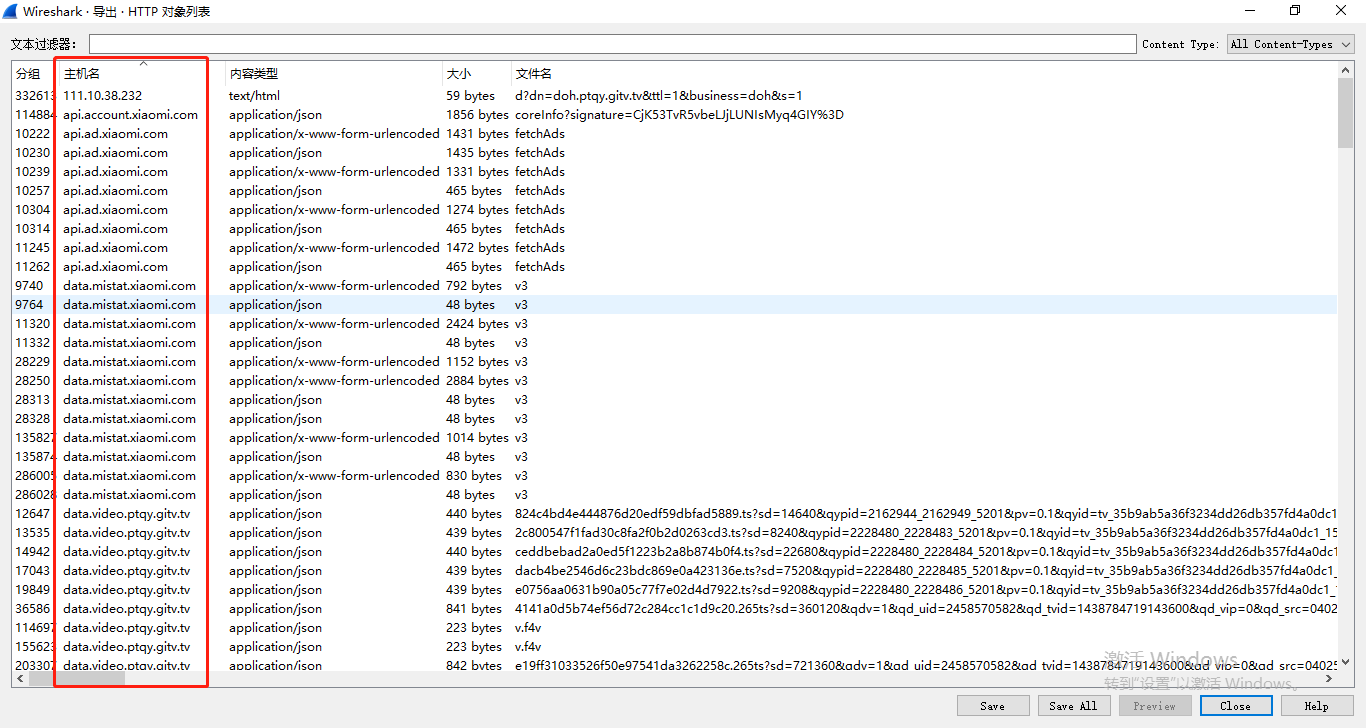Click filename starting "dacb4be2546d6c23"
1366x728 pixels.
point(926,571)
